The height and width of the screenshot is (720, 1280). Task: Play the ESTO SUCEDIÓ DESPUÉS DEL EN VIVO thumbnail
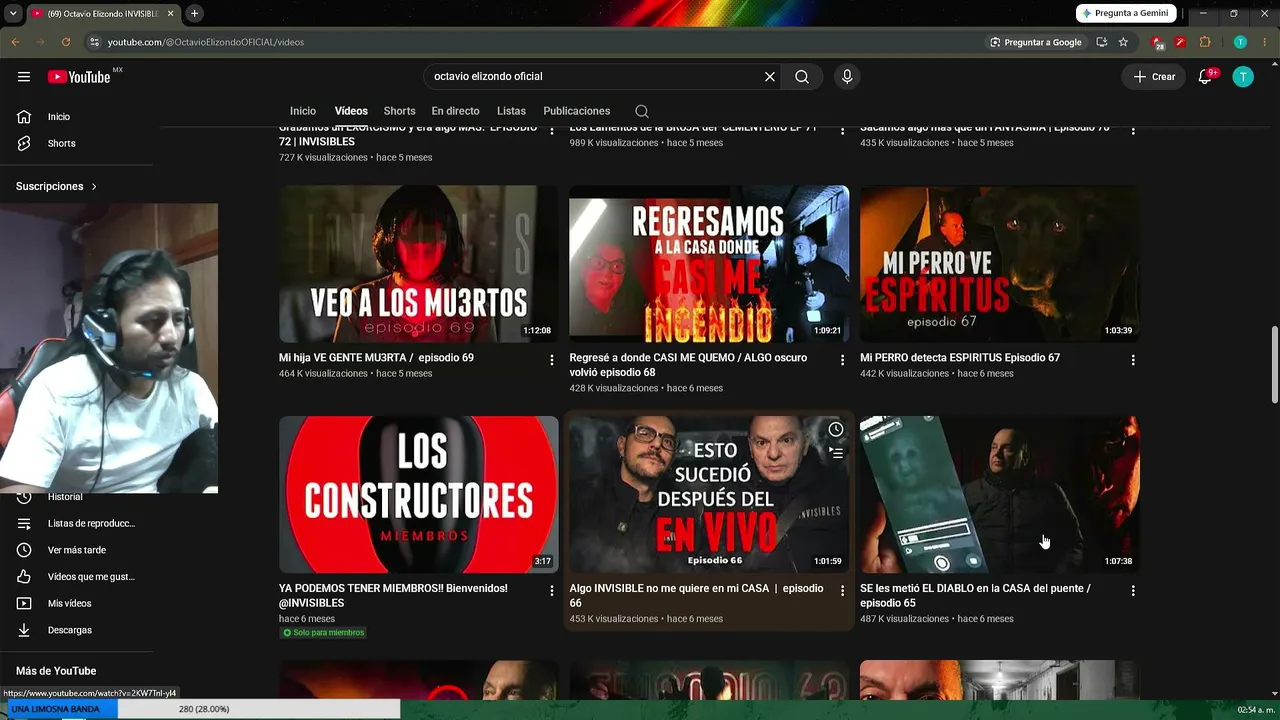pos(709,495)
